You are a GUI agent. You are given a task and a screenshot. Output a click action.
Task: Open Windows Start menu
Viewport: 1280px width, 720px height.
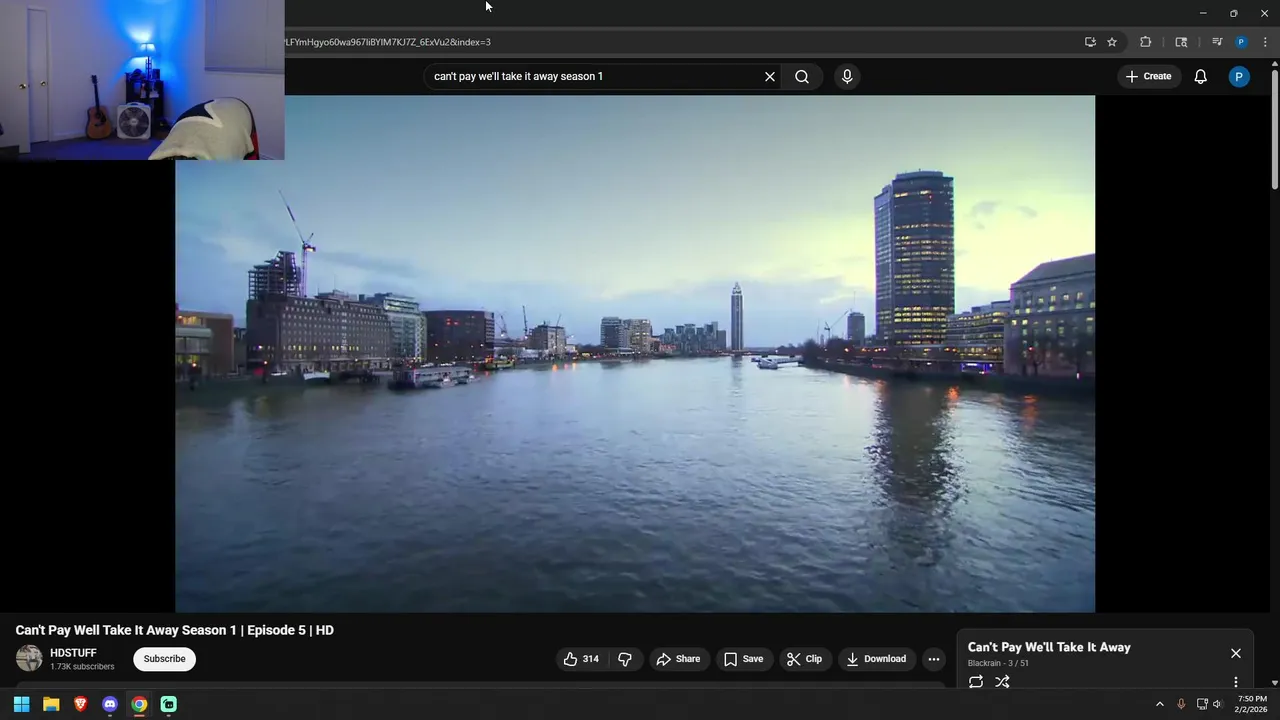(21, 704)
